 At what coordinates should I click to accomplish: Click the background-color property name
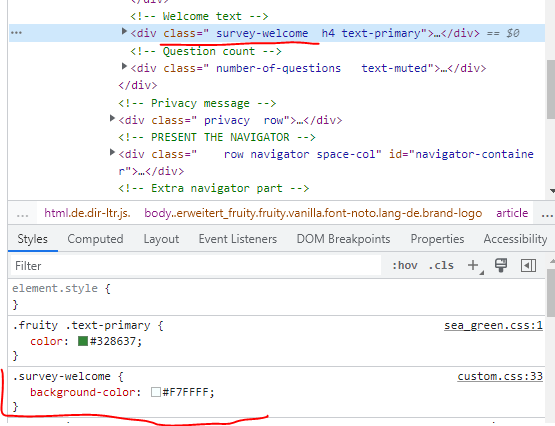tap(83, 392)
